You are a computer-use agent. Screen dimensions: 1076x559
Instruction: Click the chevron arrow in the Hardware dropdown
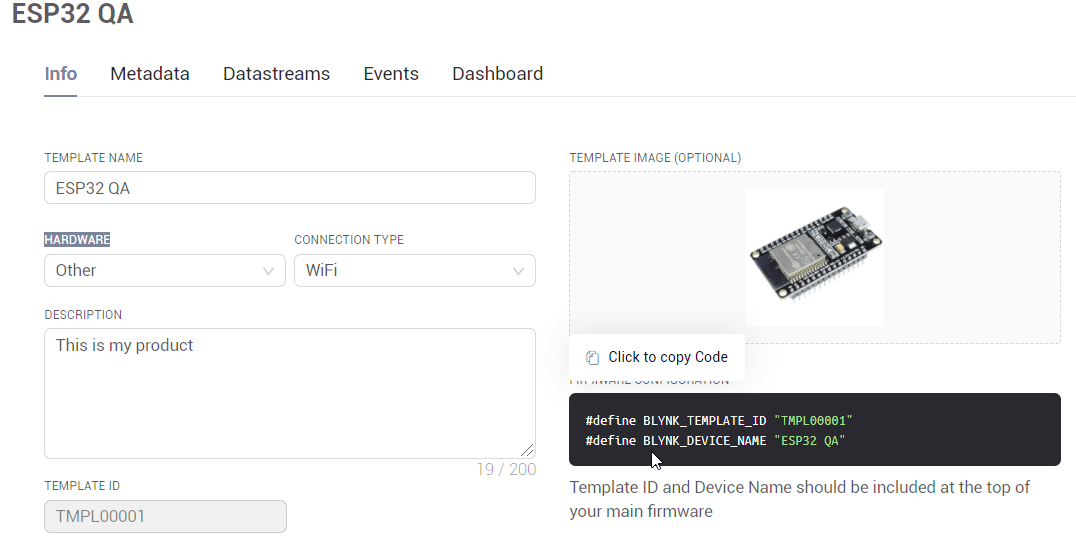pos(268,271)
